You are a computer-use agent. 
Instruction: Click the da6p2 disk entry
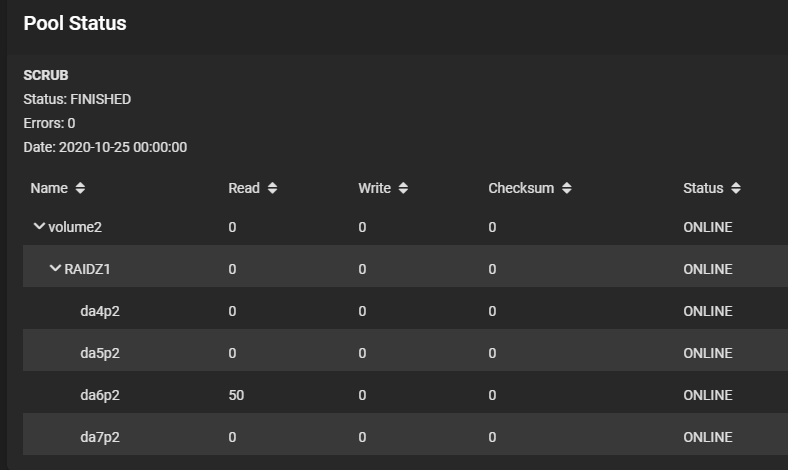tap(100, 395)
